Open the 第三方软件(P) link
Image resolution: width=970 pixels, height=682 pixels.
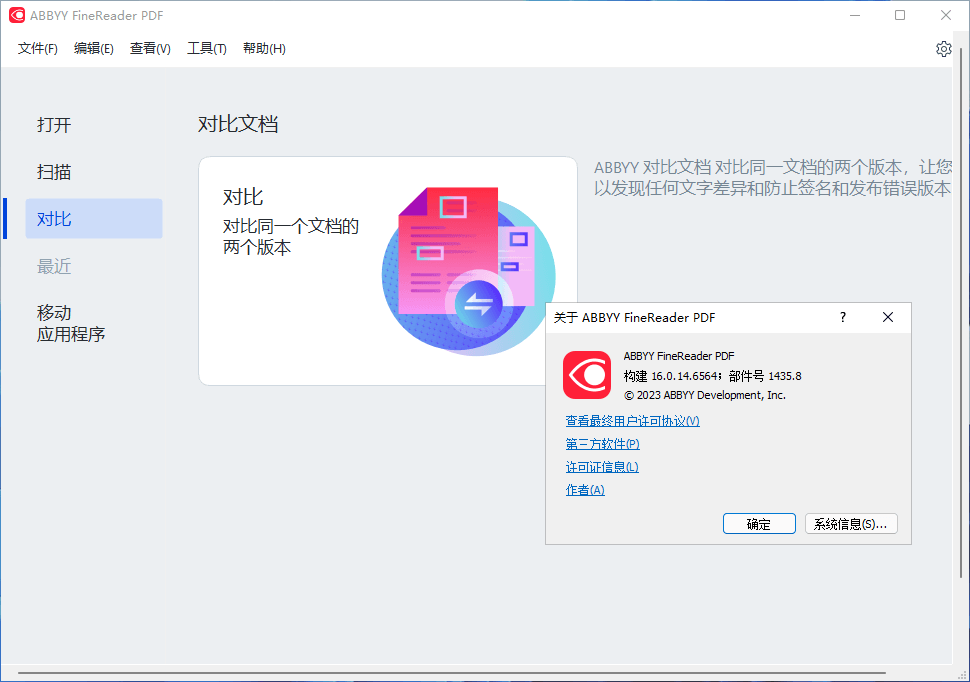[x=603, y=444]
